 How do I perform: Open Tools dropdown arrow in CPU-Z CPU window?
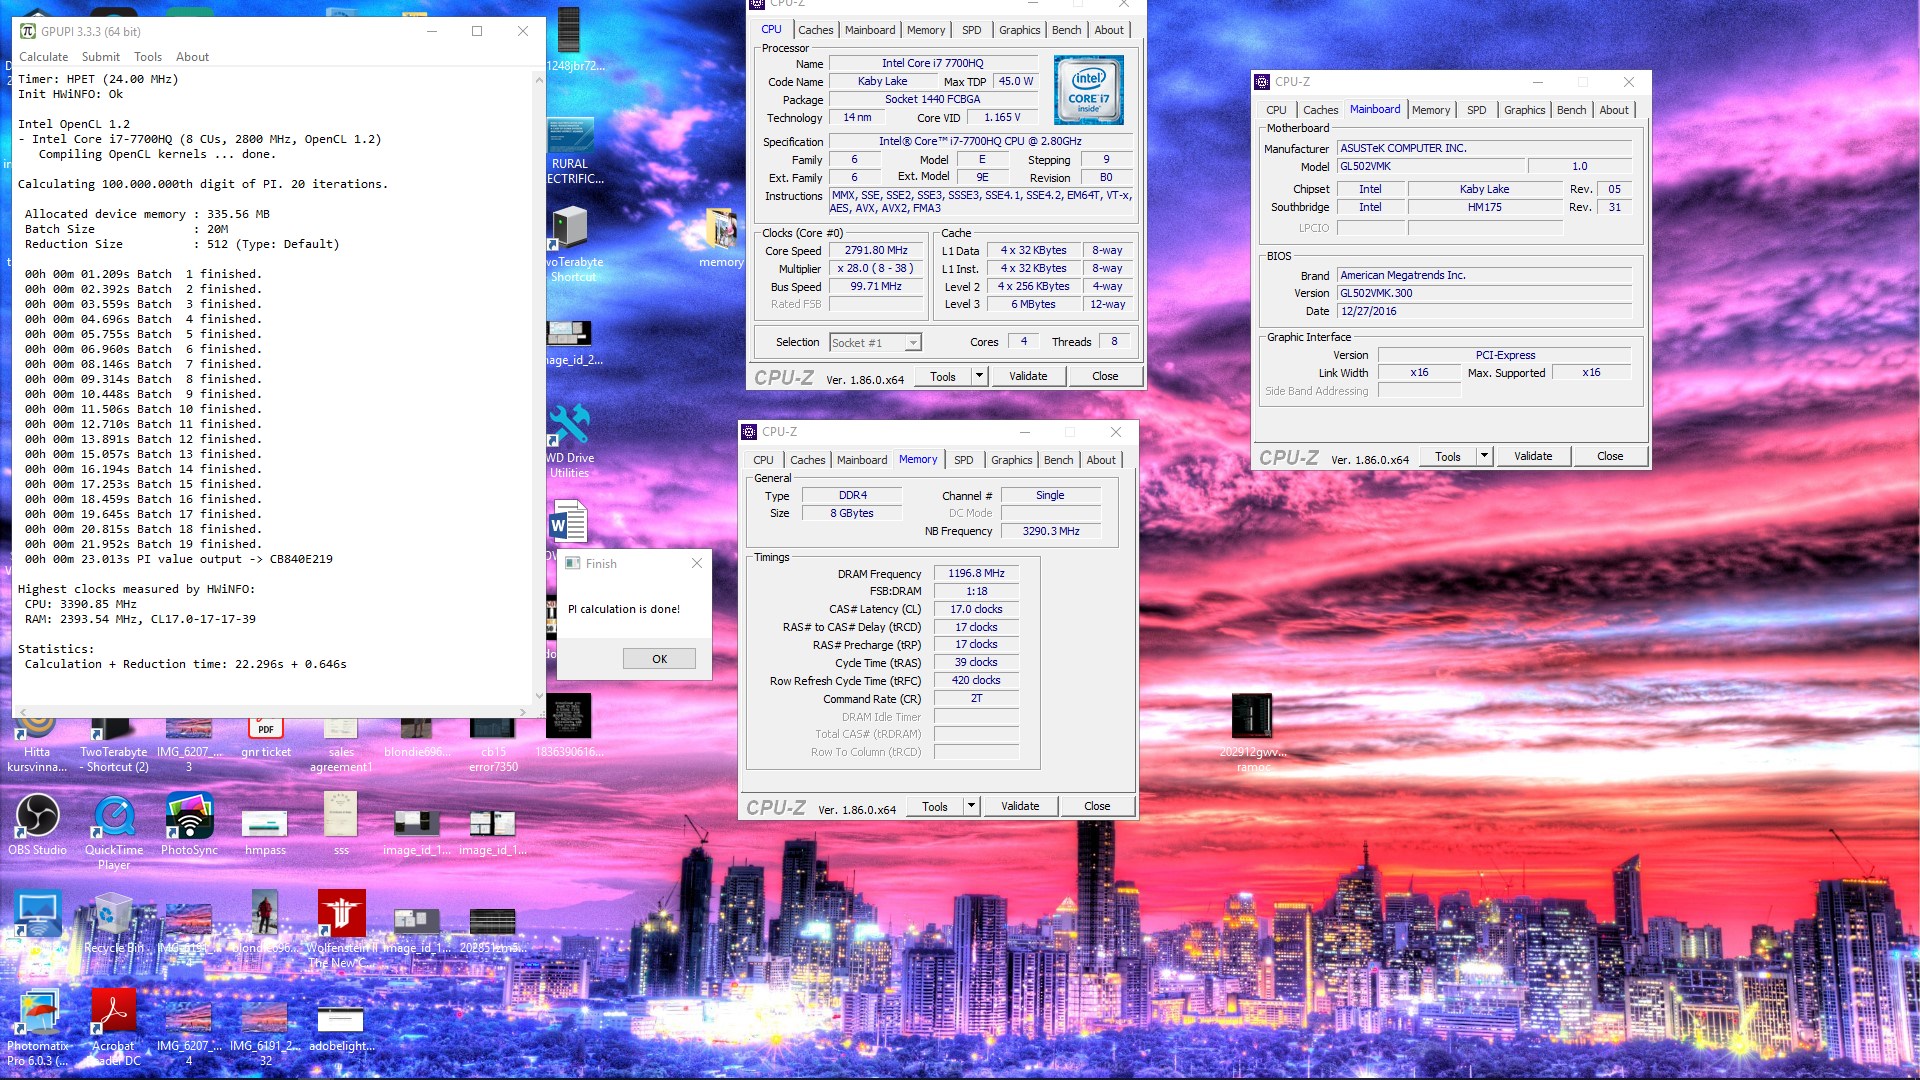tap(980, 376)
